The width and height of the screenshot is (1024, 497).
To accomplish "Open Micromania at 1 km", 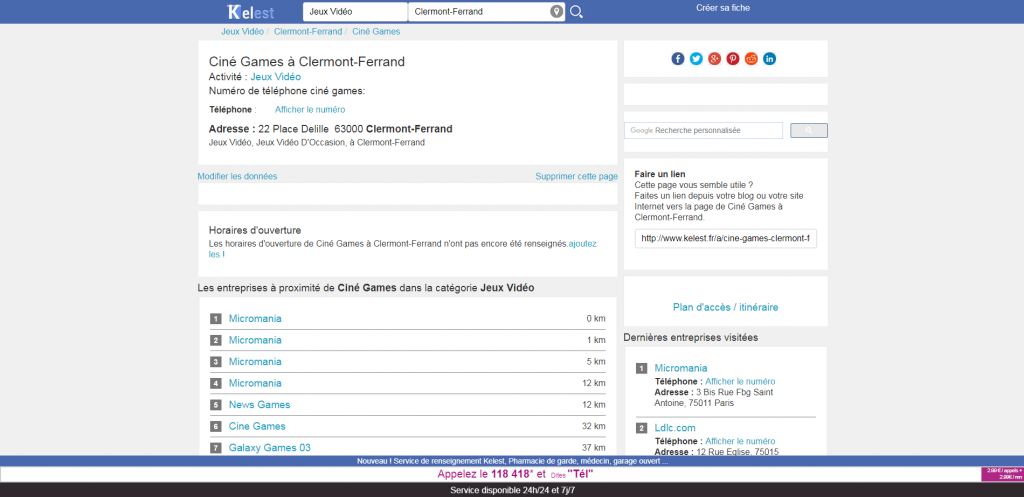I will pos(255,340).
